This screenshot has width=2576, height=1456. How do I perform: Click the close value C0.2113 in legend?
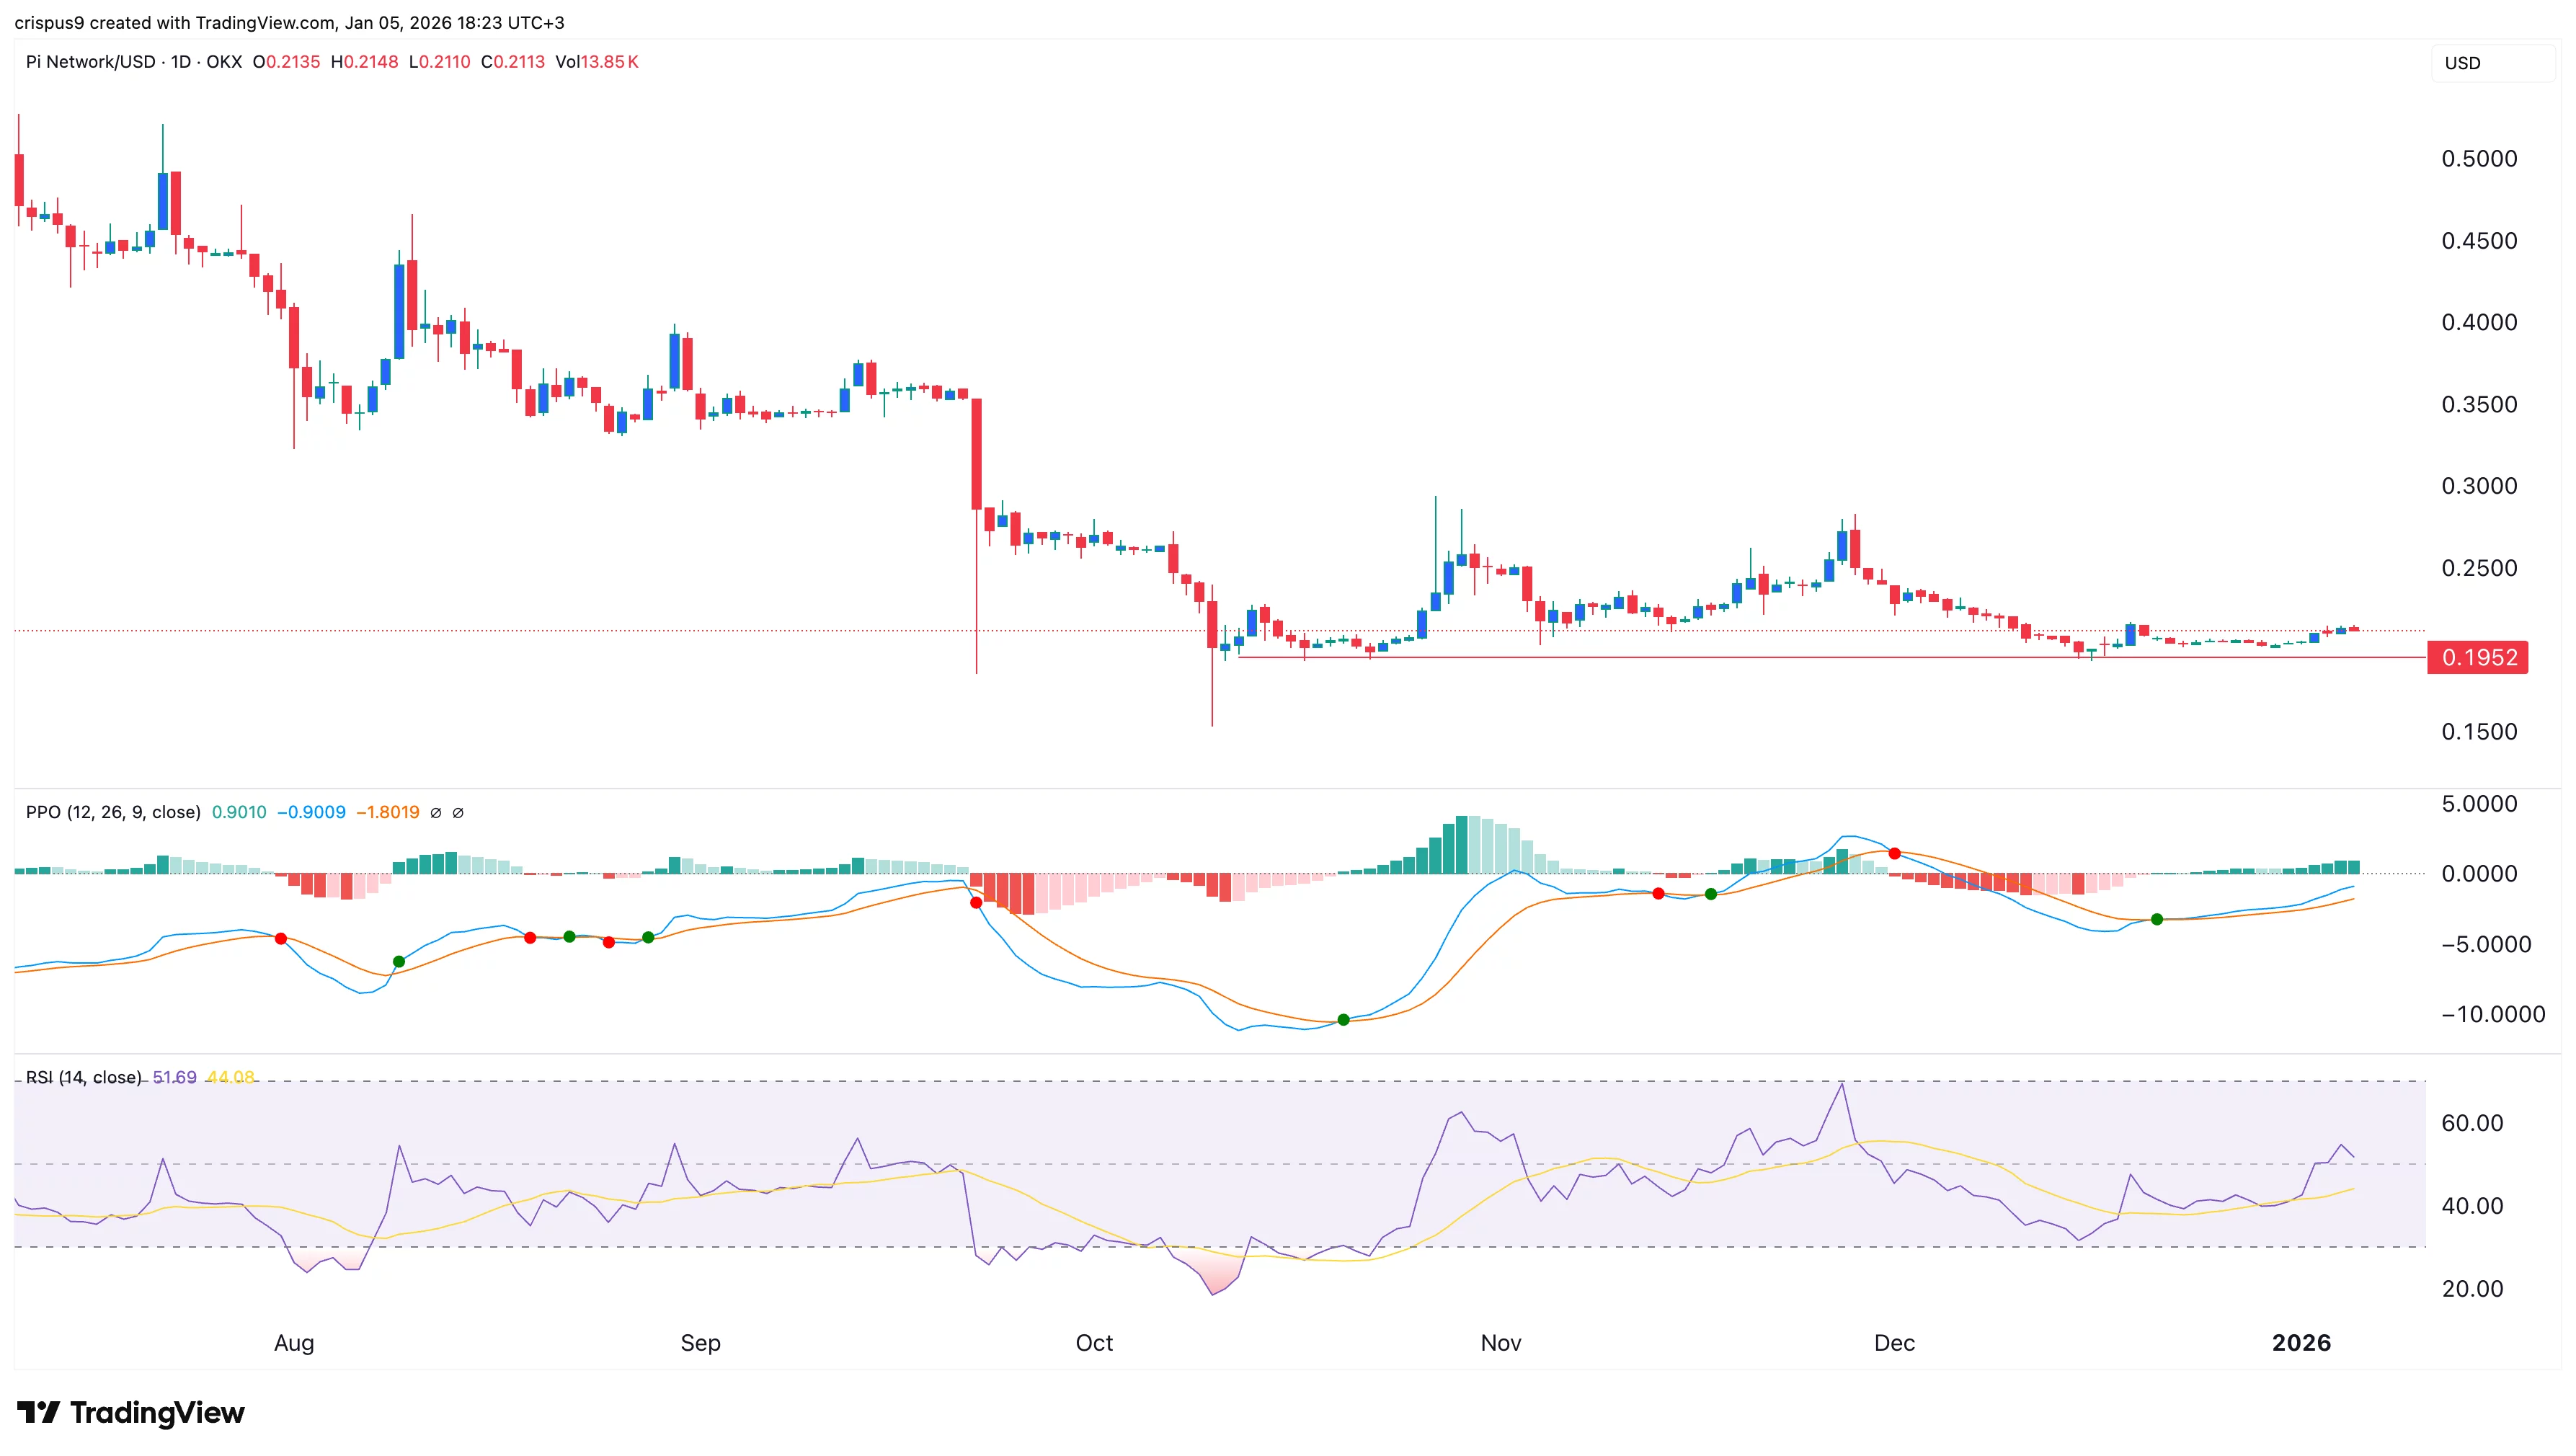pyautogui.click(x=513, y=61)
